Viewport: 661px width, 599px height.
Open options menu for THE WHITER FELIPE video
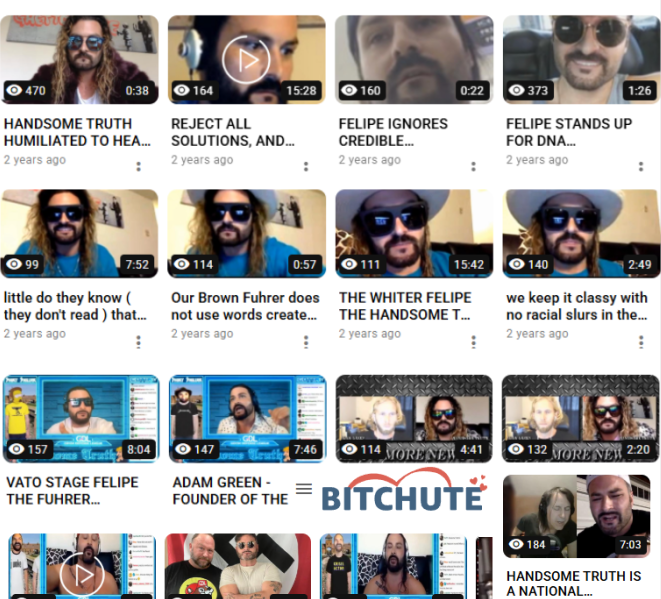(473, 341)
